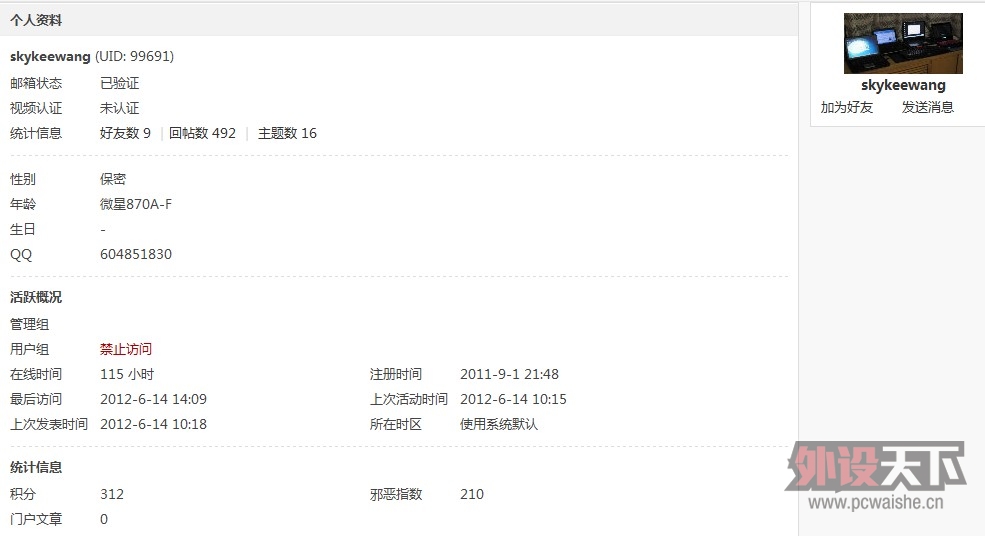Click the www.pcwaishe.cn watermark text
Image resolution: width=985 pixels, height=536 pixels.
tap(876, 503)
